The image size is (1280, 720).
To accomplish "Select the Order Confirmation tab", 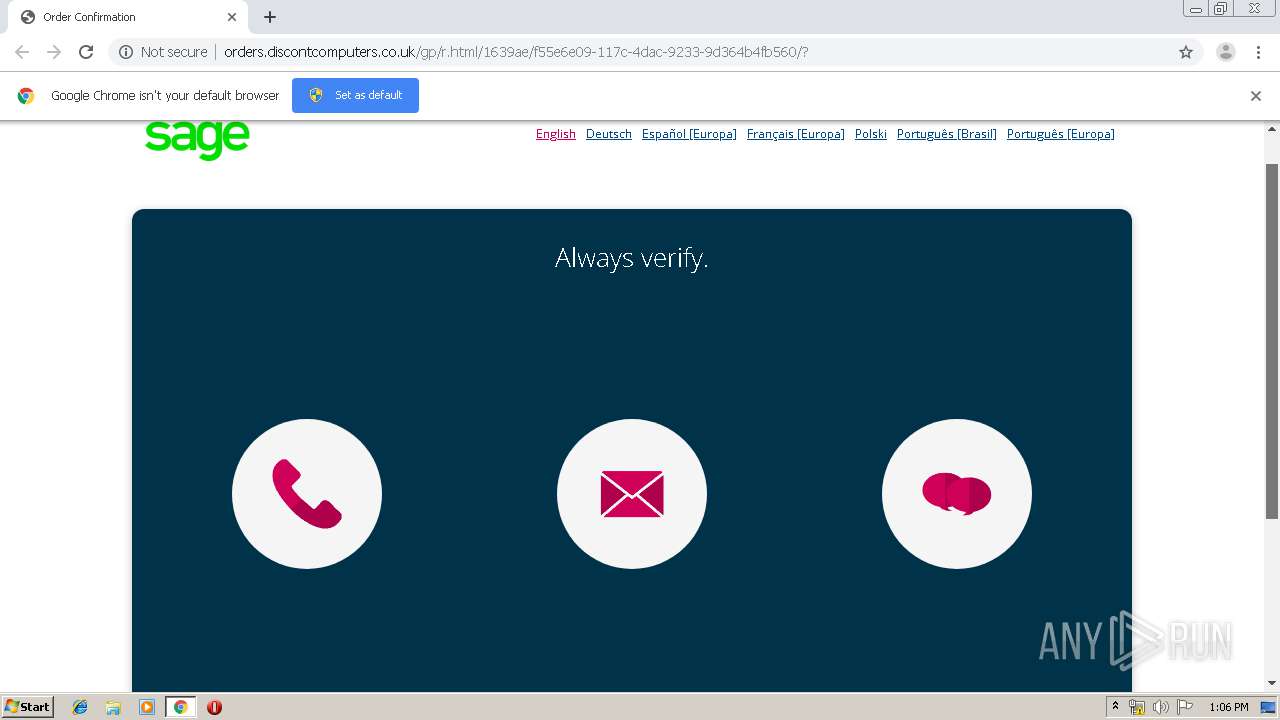I will 128,17.
